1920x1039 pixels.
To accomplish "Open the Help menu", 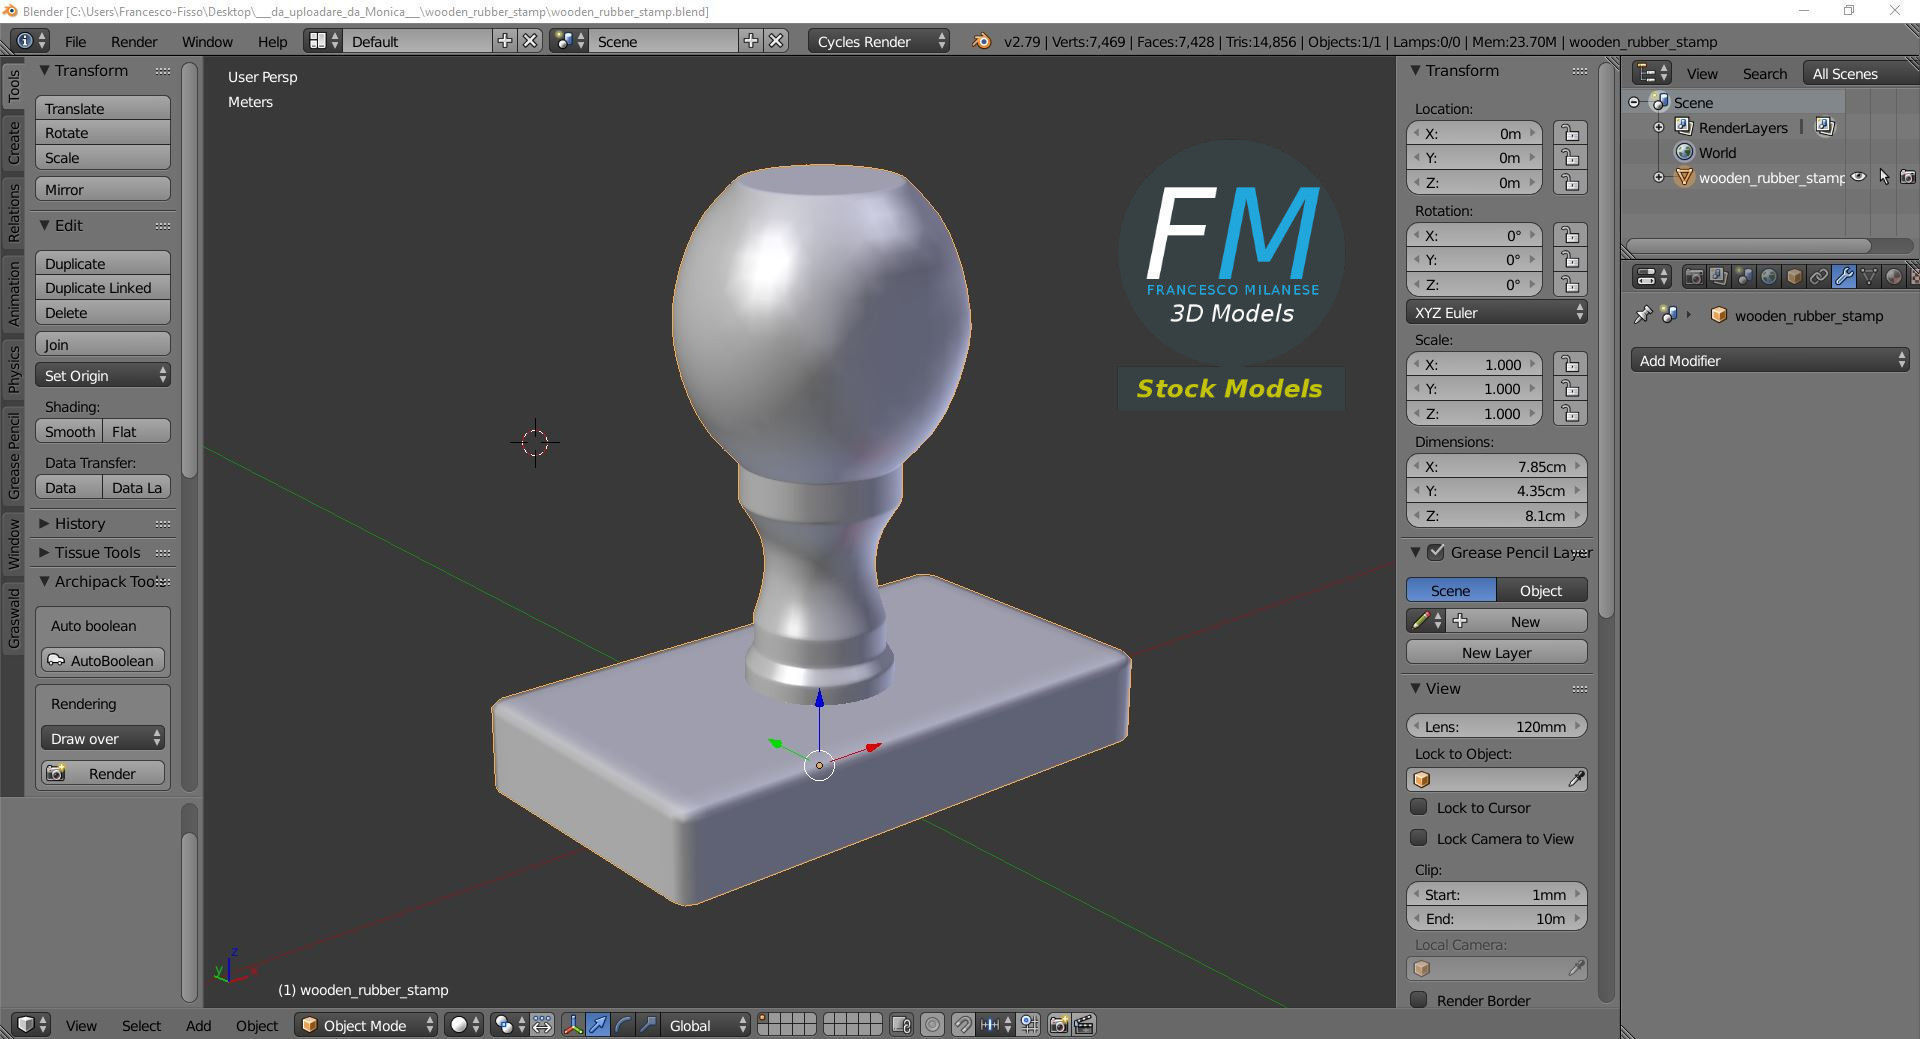I will 272,41.
